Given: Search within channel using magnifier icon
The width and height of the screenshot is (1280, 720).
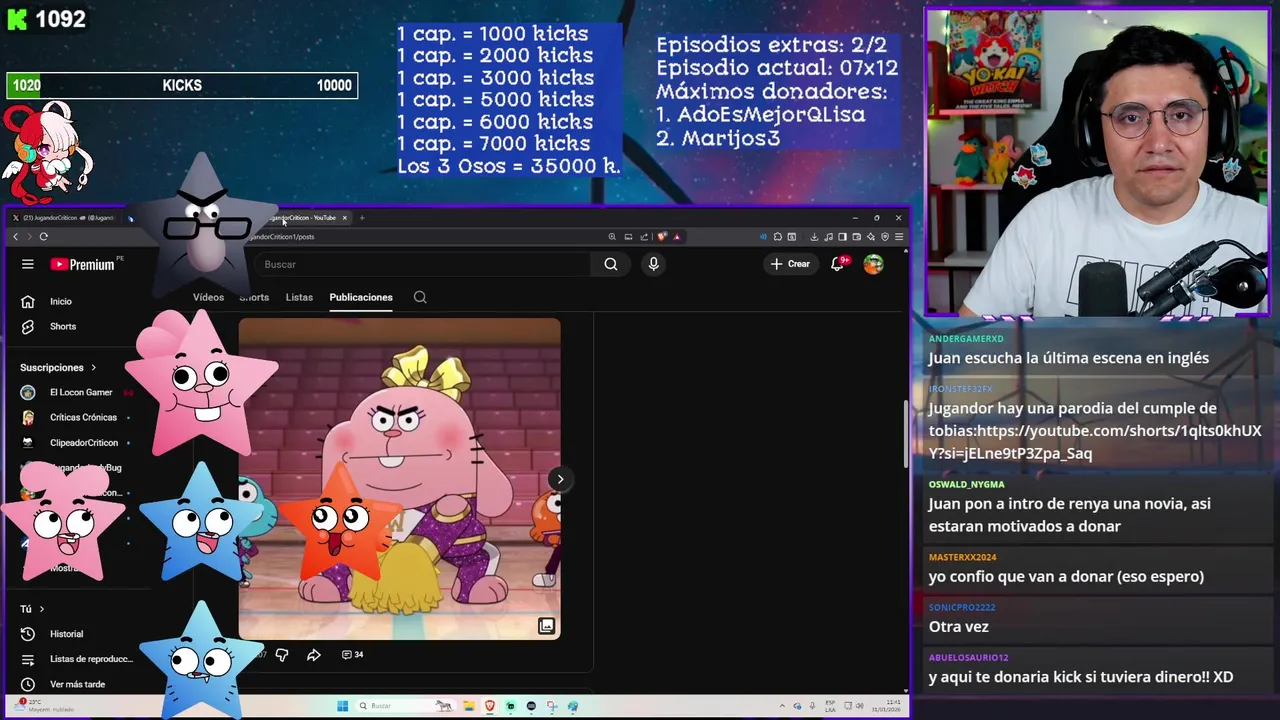Looking at the screenshot, I should tap(420, 297).
